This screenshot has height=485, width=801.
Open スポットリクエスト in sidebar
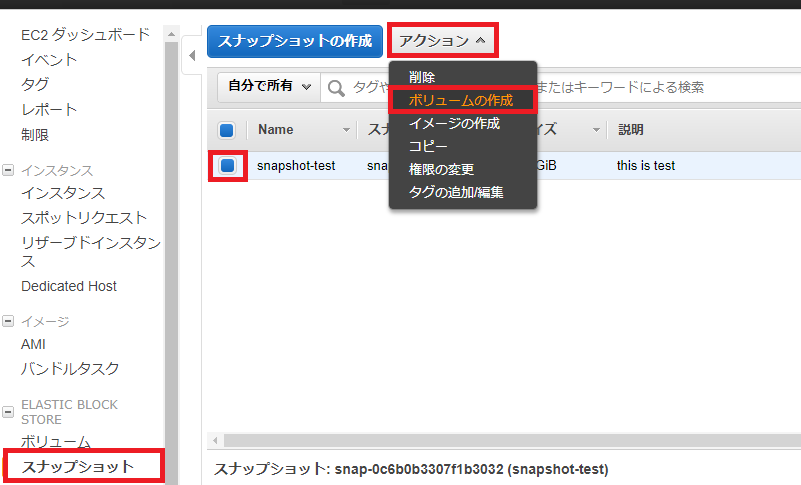pos(84,218)
